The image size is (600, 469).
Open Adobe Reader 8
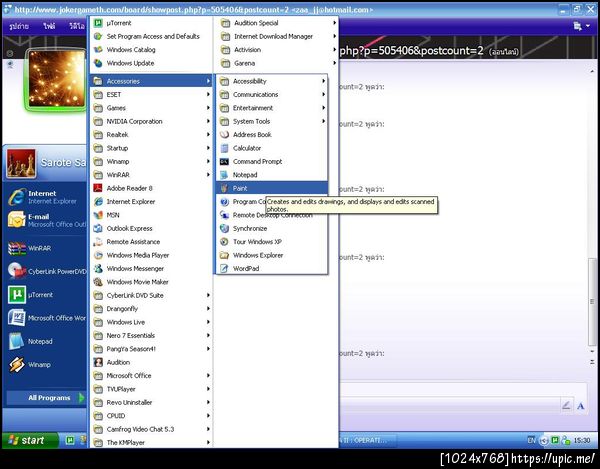(x=151, y=188)
